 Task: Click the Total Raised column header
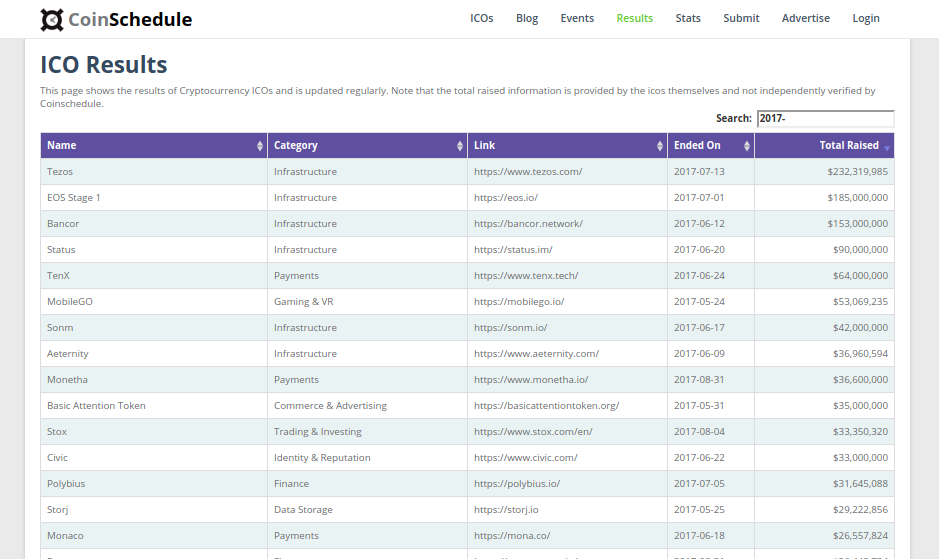(x=824, y=146)
